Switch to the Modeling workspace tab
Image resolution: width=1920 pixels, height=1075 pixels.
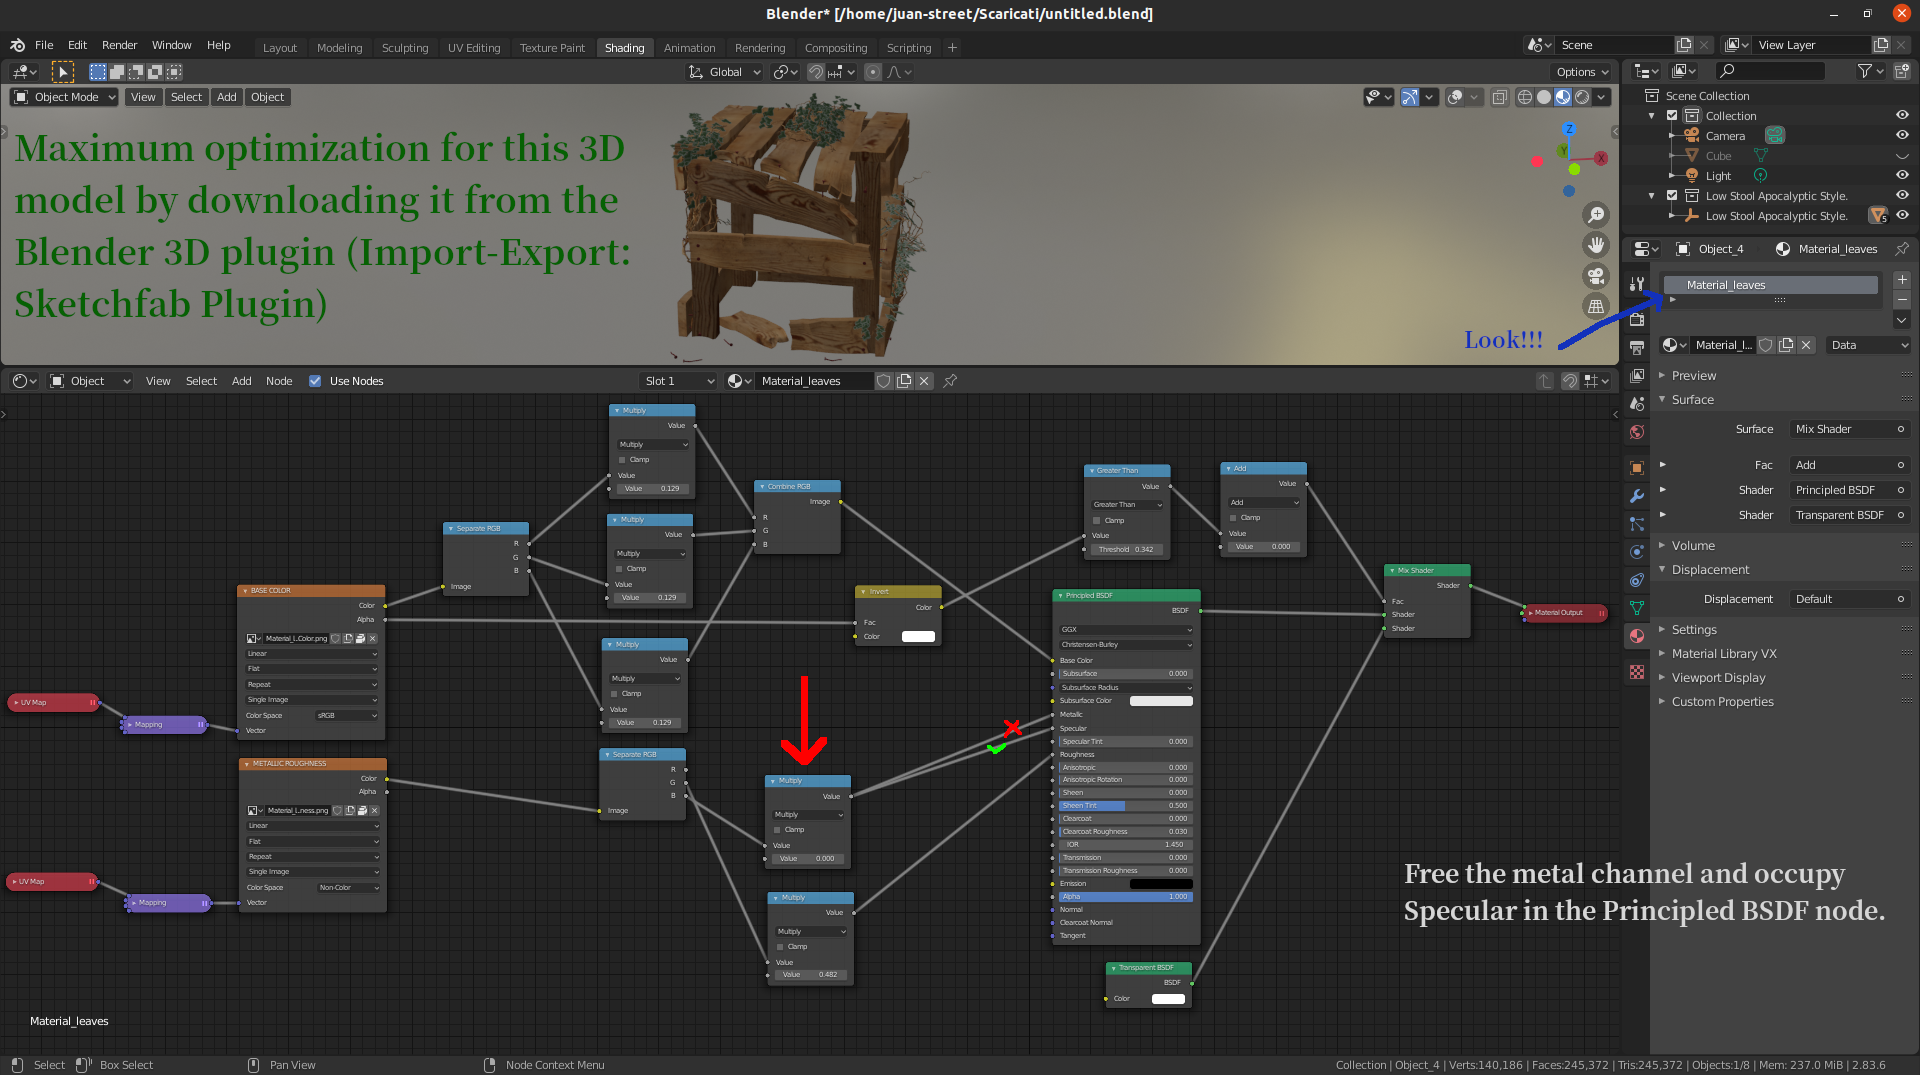(339, 48)
